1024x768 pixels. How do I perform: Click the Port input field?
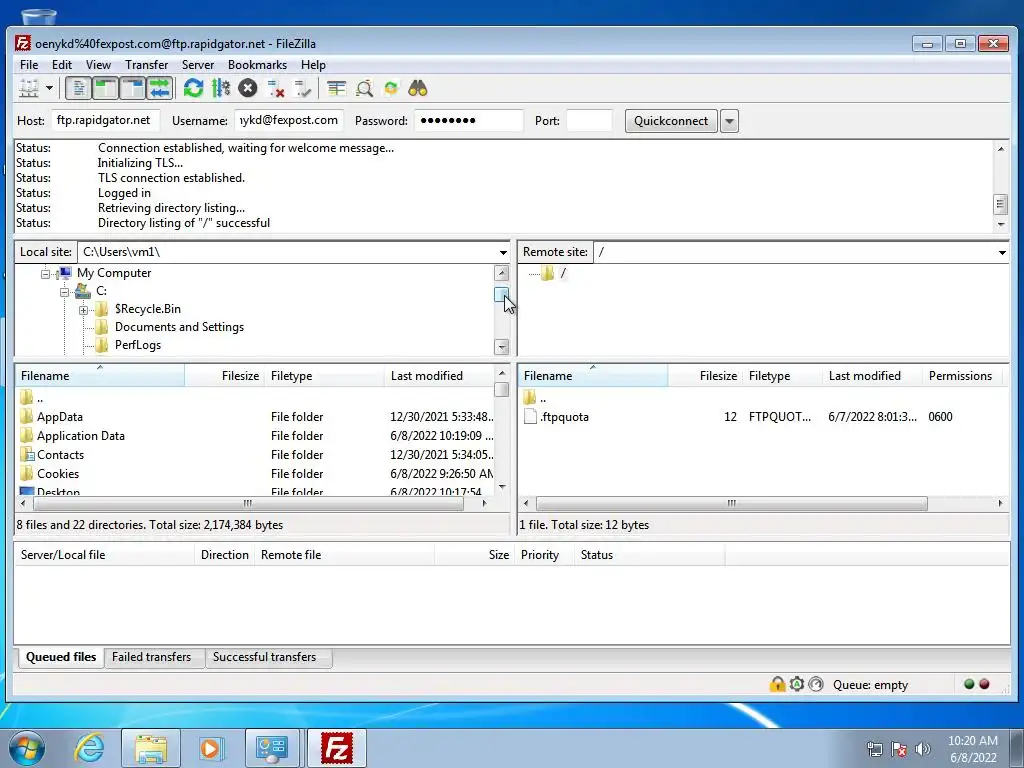(x=590, y=120)
